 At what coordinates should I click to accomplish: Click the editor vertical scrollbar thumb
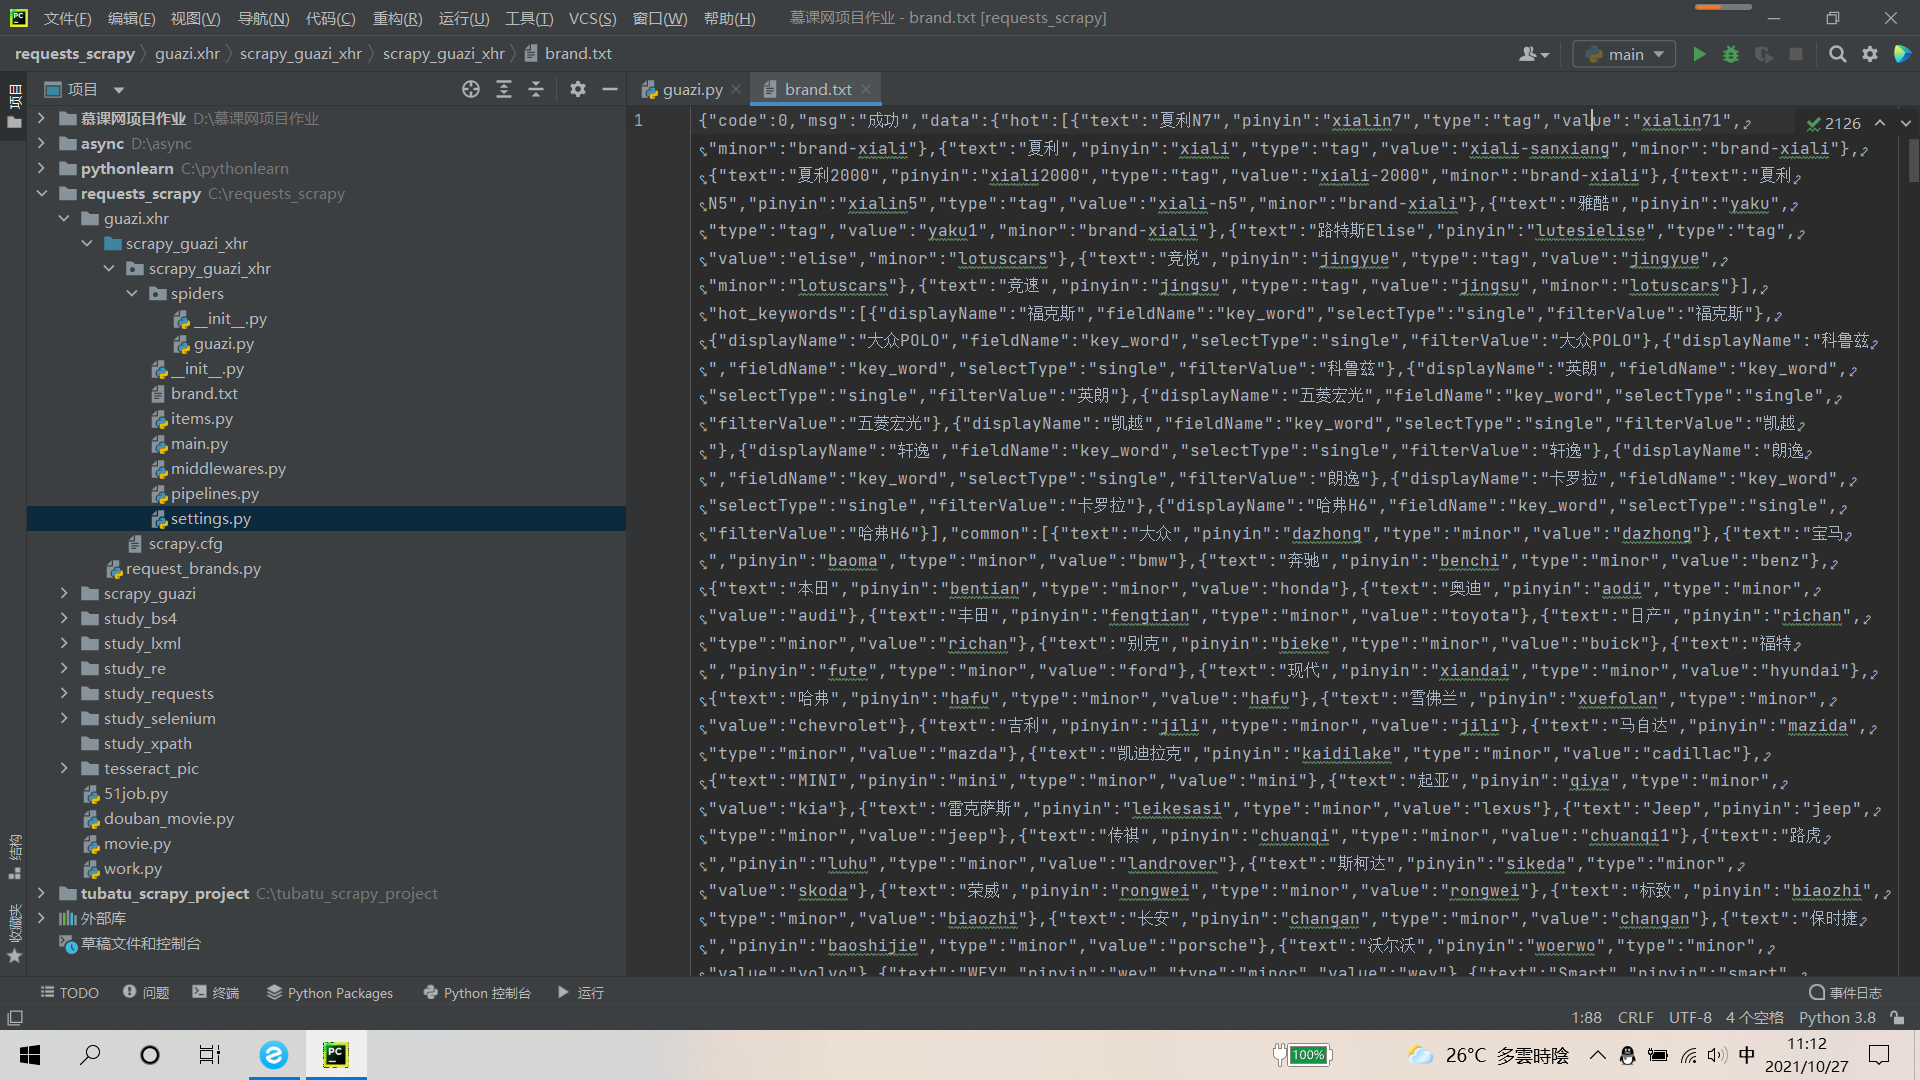pyautogui.click(x=1913, y=160)
